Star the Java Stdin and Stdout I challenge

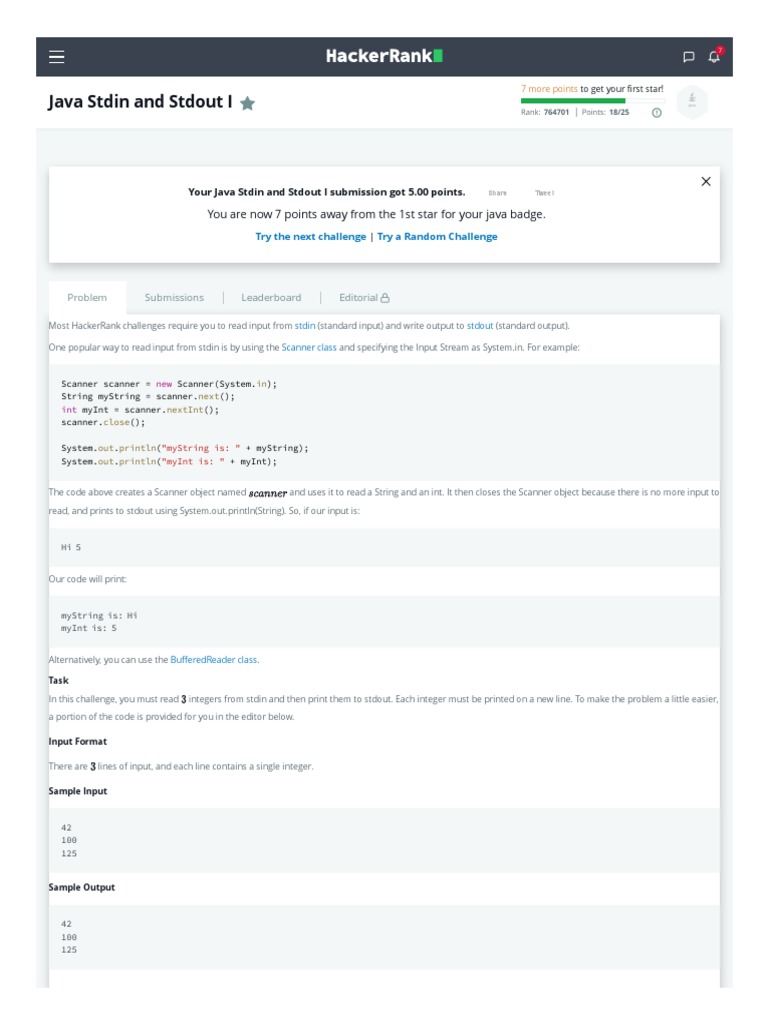[x=248, y=103]
